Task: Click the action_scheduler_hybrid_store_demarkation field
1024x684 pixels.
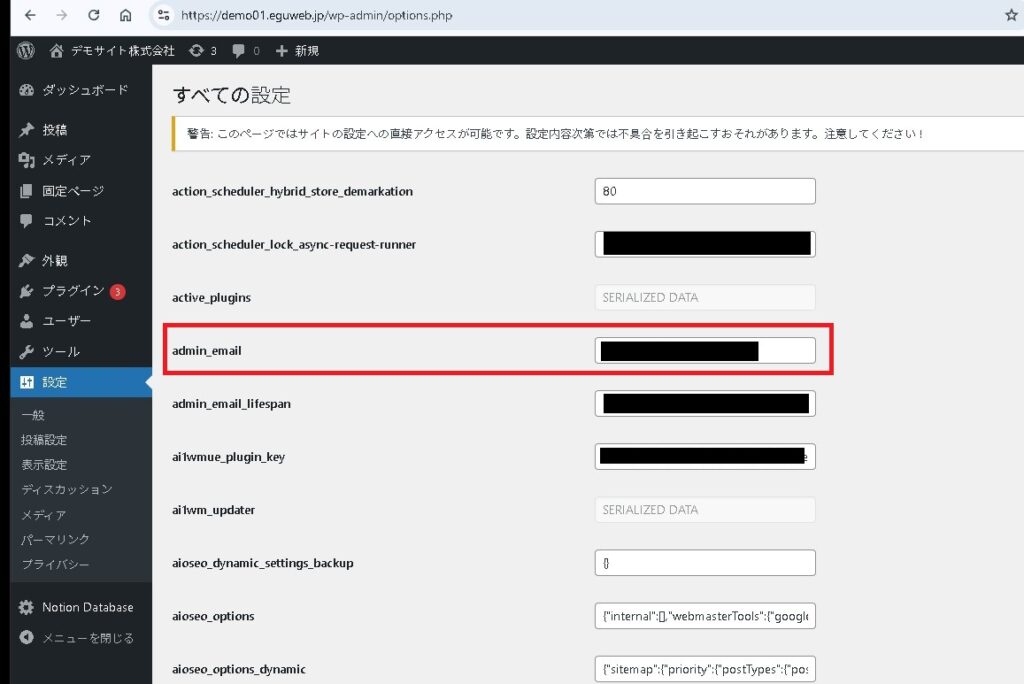Action: click(704, 191)
